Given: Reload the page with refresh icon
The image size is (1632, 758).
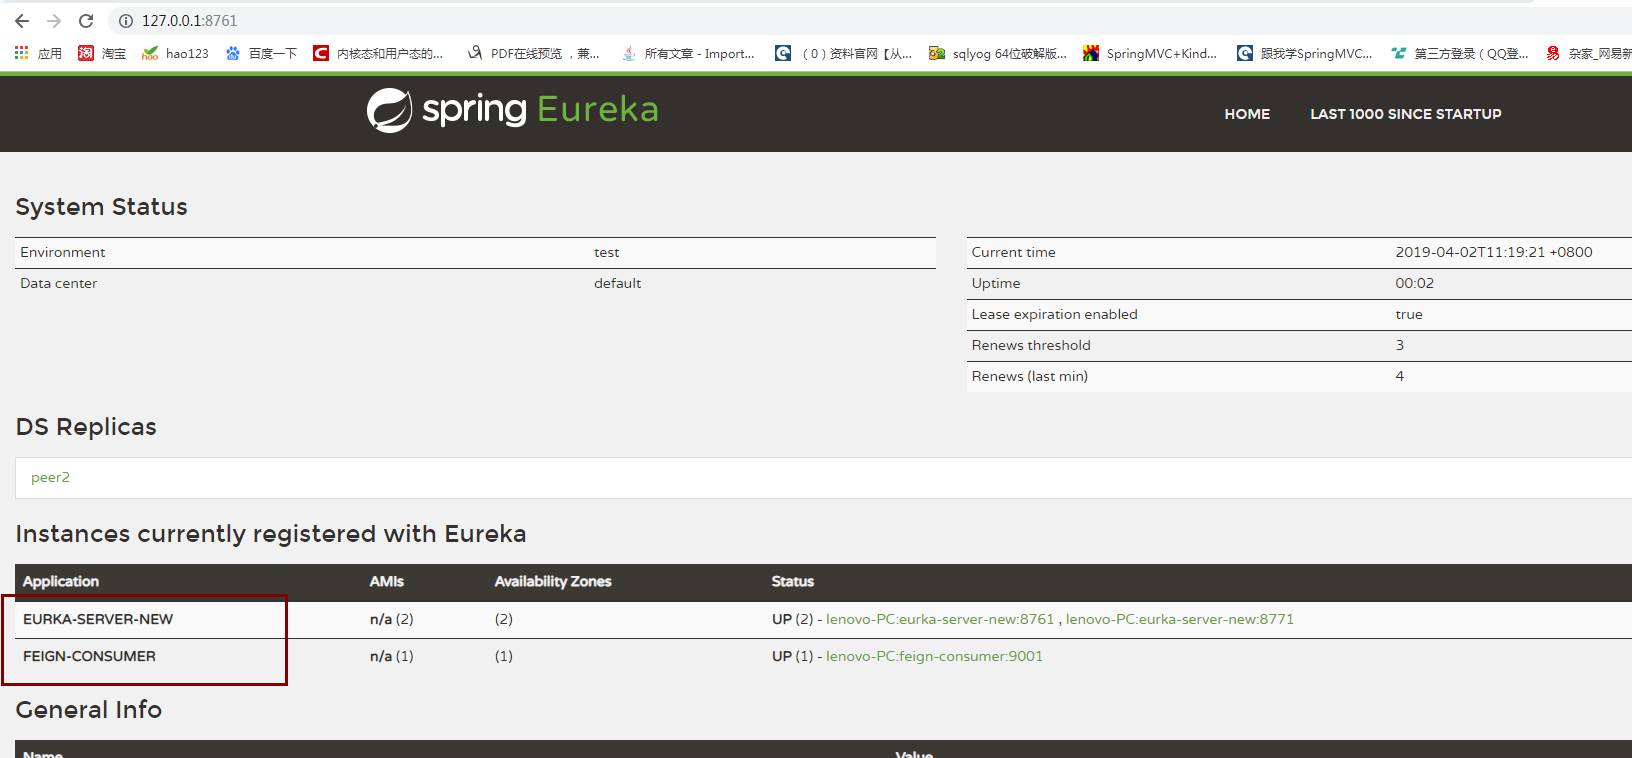Looking at the screenshot, I should [86, 21].
